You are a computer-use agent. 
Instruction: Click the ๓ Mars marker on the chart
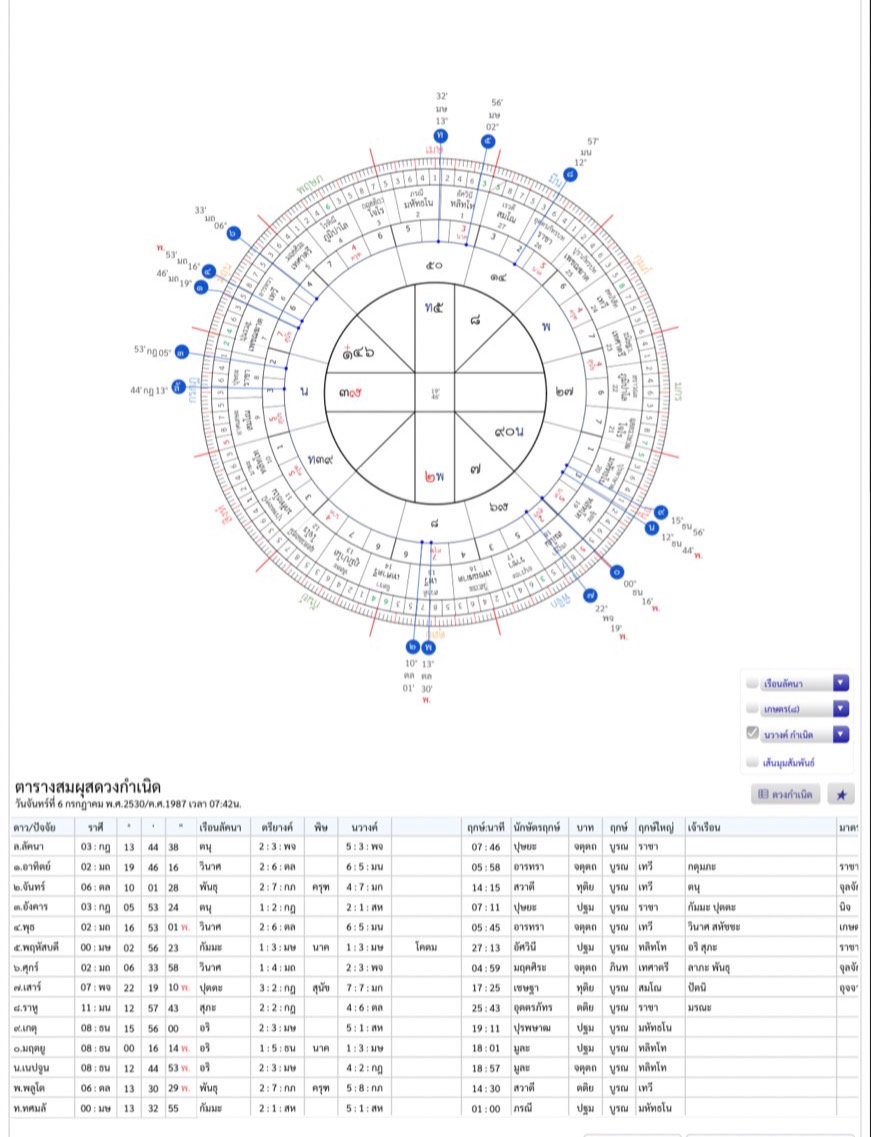click(181, 352)
